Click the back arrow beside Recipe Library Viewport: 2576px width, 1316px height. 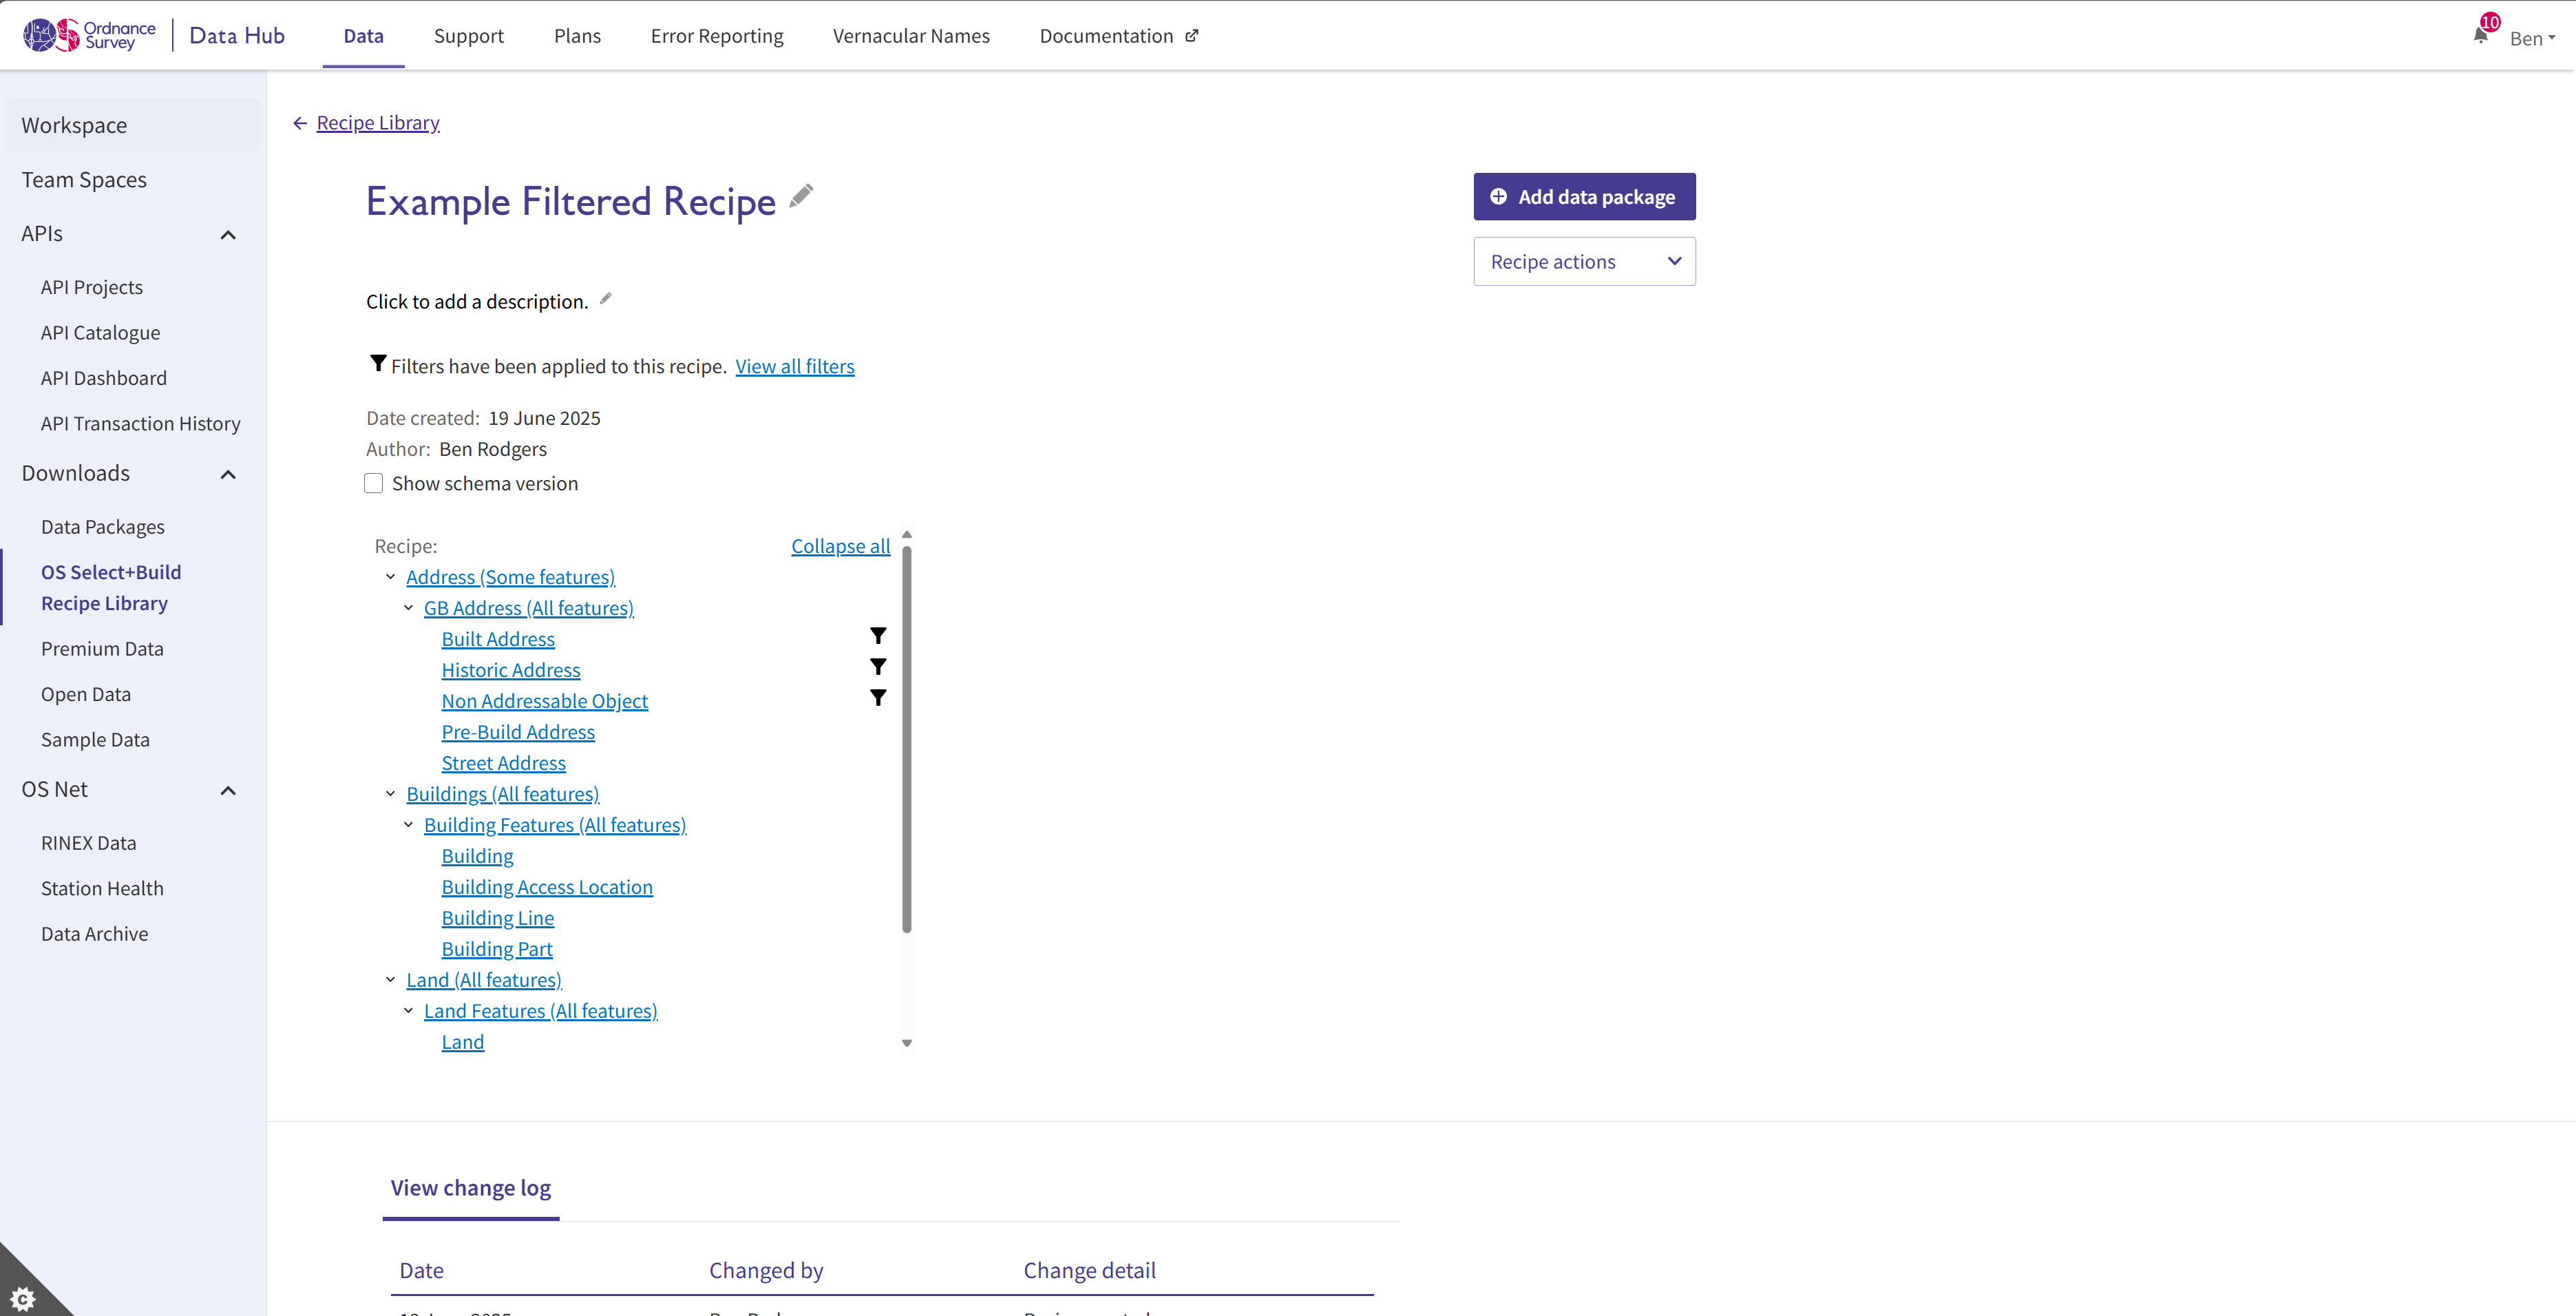(301, 122)
